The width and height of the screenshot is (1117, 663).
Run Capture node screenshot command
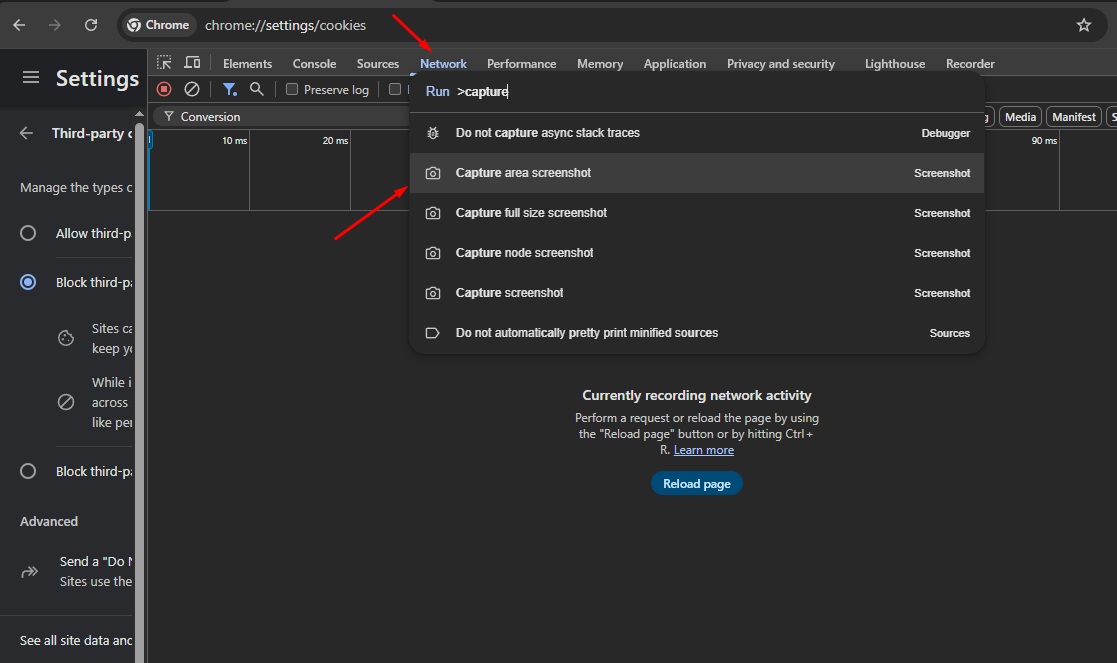pos(697,253)
